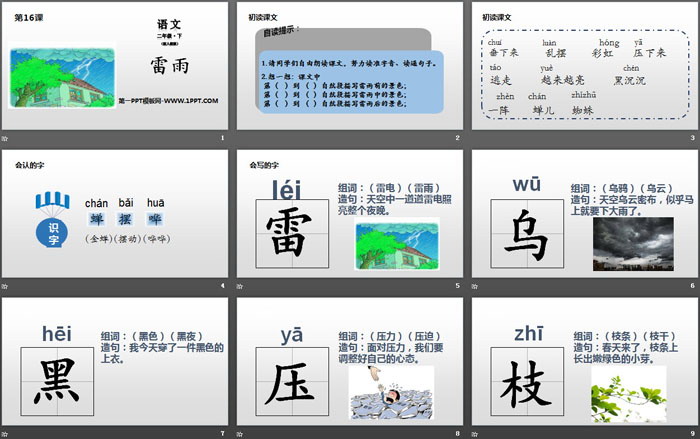The image size is (700, 439).
Task: Click the pinyin chán on slide 4
Action: [96, 203]
